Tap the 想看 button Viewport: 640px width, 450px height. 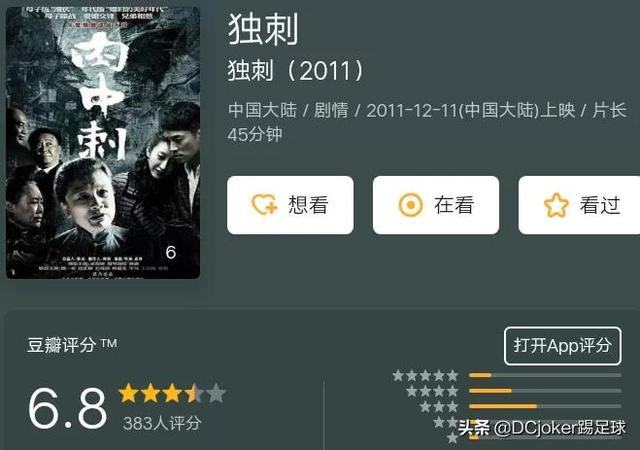click(290, 205)
